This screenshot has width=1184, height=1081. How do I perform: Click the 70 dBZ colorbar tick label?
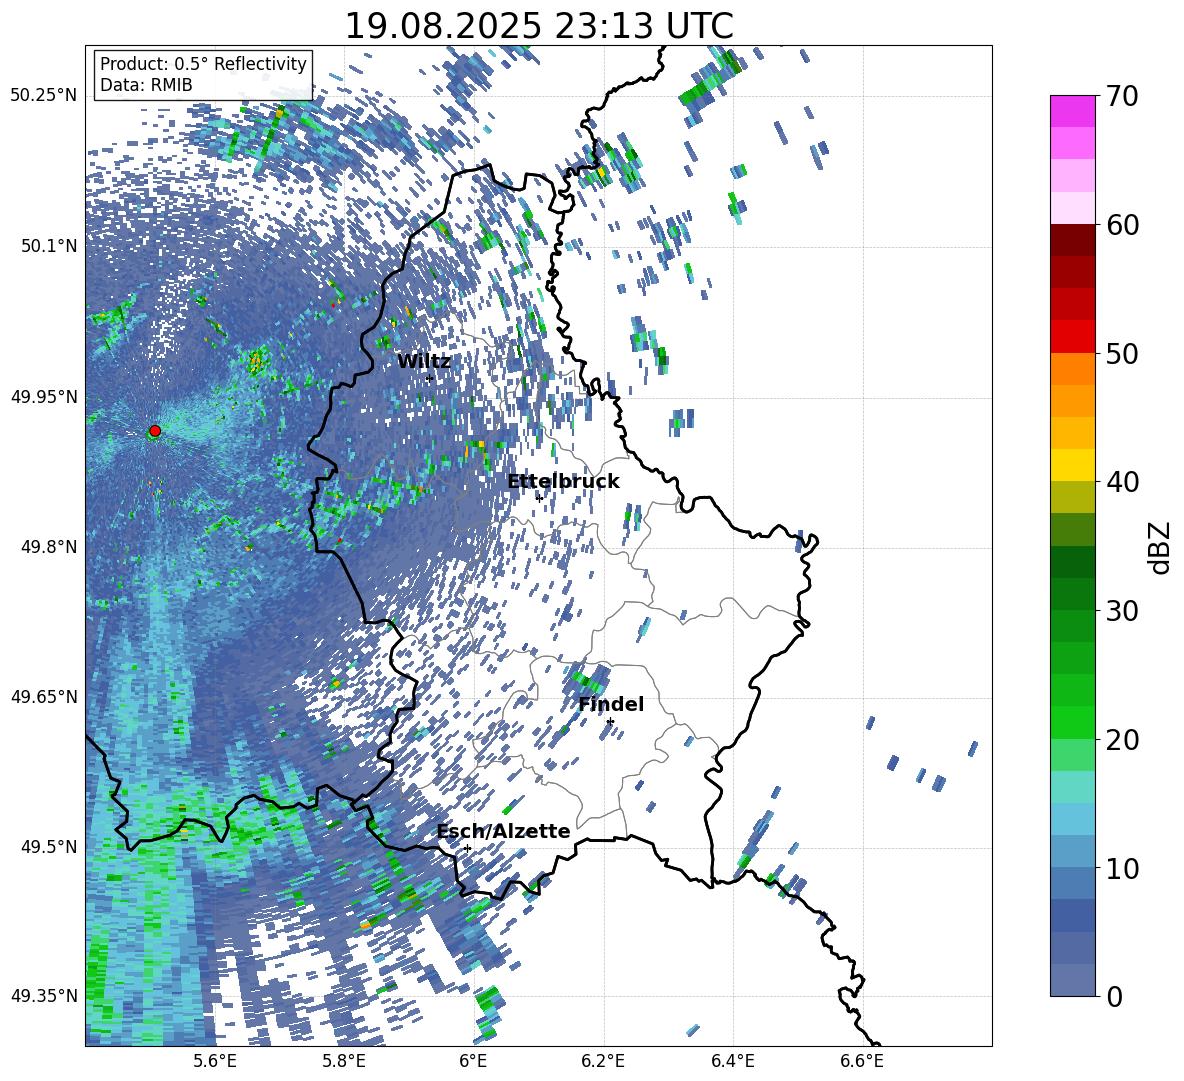tap(1122, 97)
